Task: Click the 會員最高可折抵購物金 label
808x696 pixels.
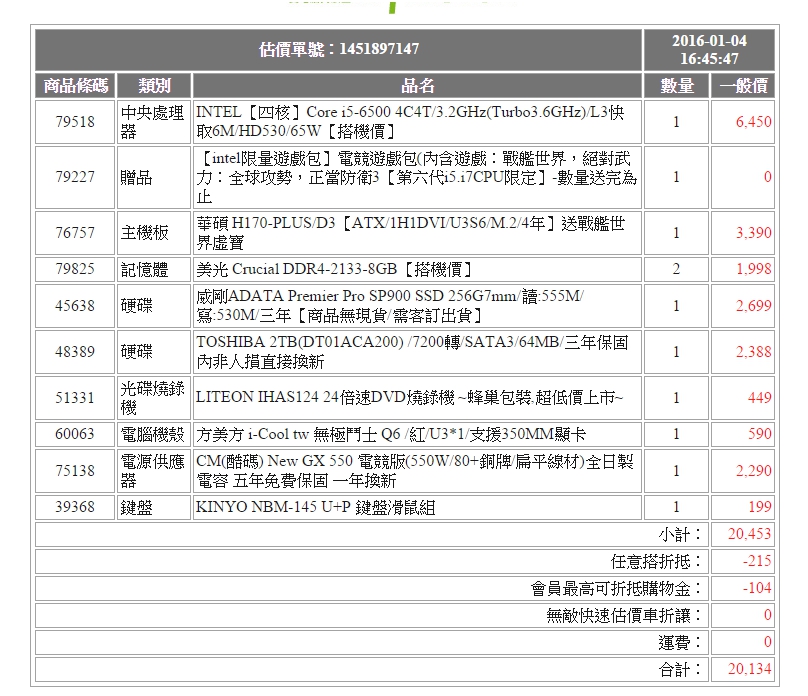Action: point(616,588)
